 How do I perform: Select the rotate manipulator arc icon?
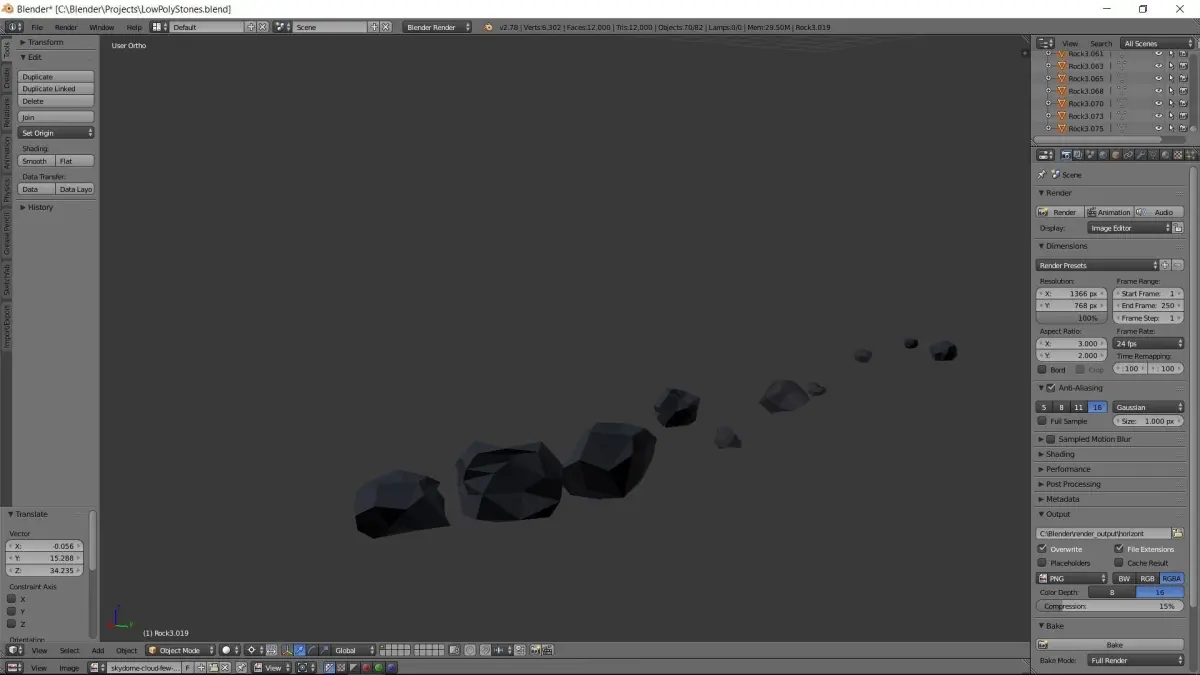[x=311, y=650]
